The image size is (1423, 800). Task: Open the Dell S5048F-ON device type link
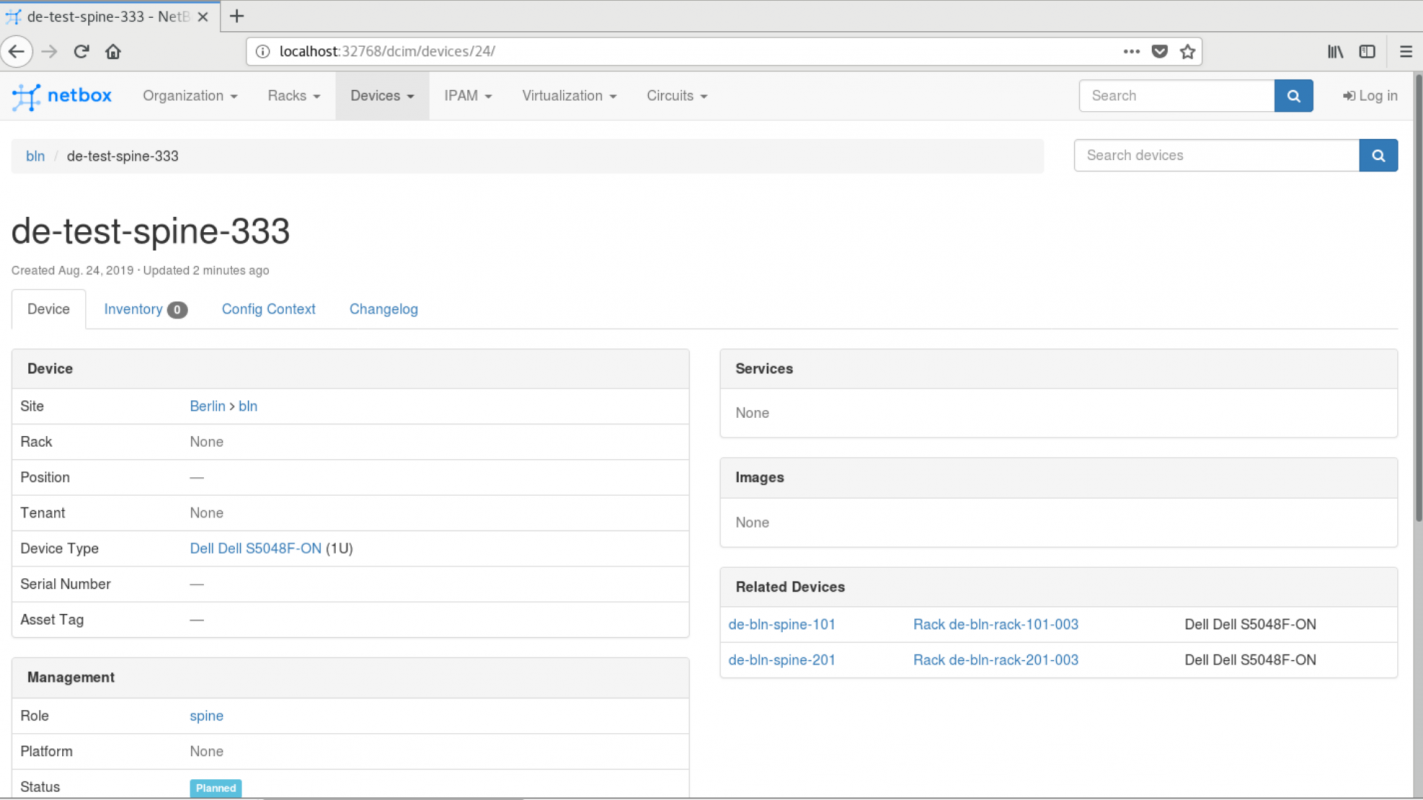click(x=255, y=548)
